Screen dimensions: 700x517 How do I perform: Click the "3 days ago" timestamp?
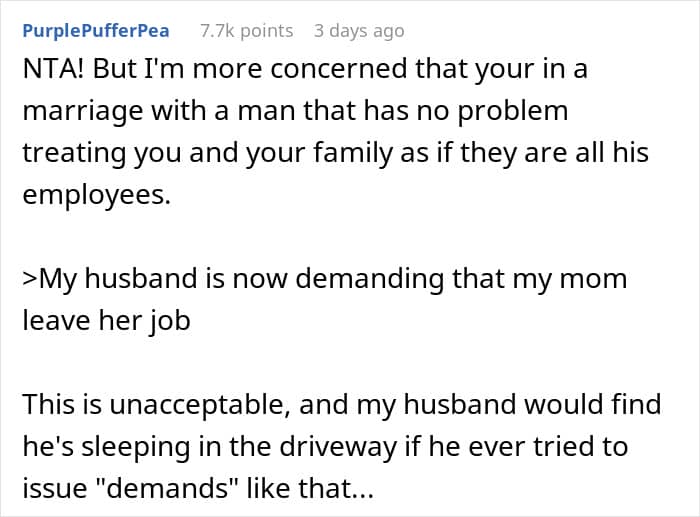coord(359,31)
